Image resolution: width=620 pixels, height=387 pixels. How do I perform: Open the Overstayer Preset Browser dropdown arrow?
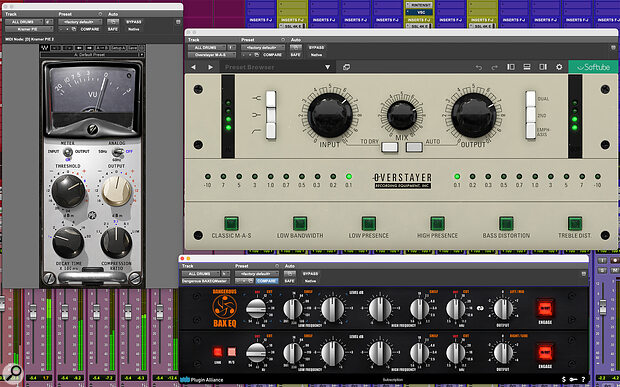pyautogui.click(x=327, y=68)
